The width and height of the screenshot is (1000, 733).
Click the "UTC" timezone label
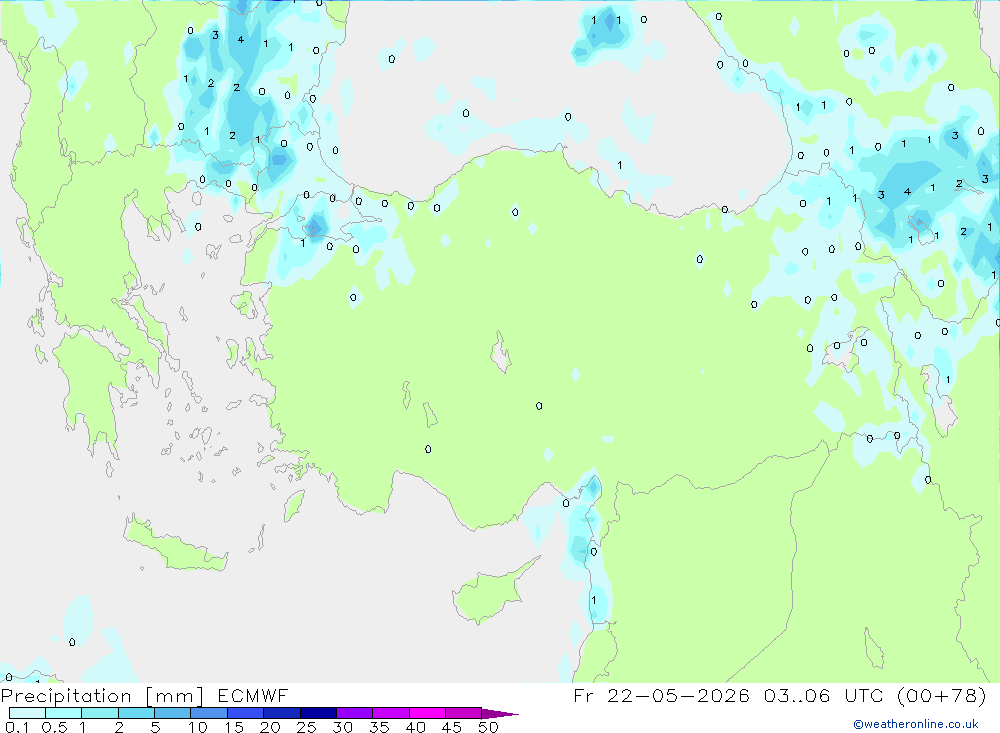[864, 695]
